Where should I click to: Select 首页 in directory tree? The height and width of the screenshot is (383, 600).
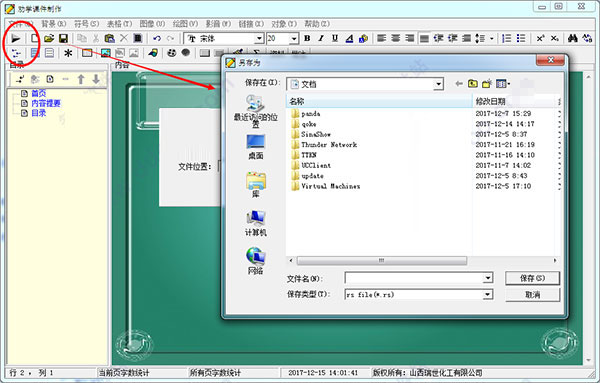tap(39, 93)
